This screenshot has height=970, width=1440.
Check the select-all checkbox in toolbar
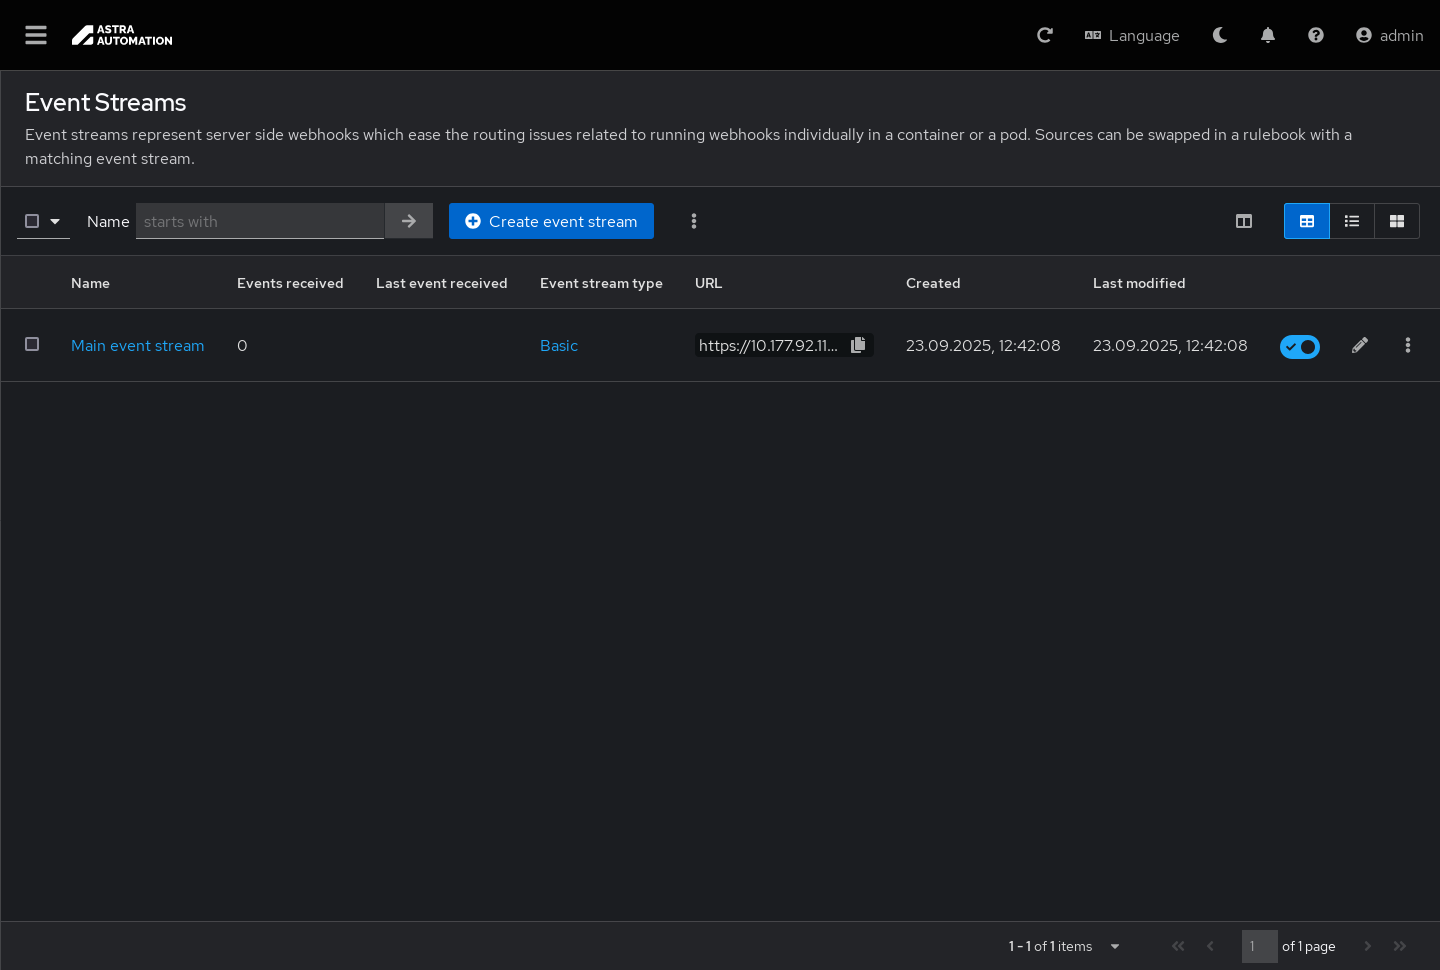point(32,221)
